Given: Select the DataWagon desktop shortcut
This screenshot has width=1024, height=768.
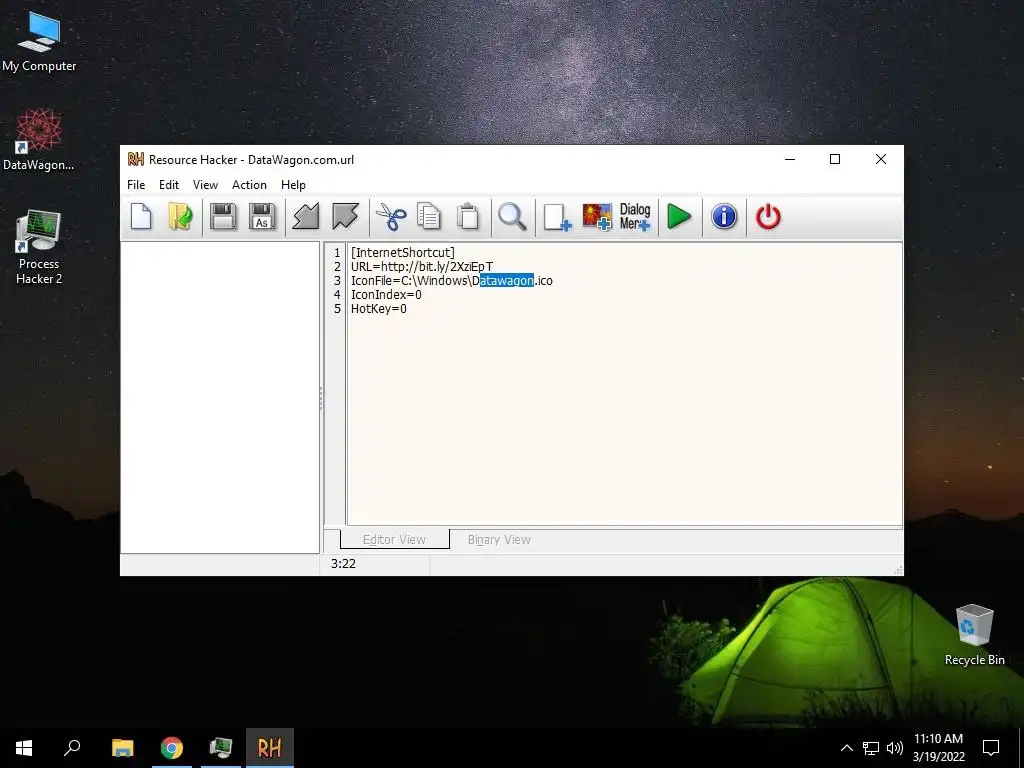Looking at the screenshot, I should 39,140.
